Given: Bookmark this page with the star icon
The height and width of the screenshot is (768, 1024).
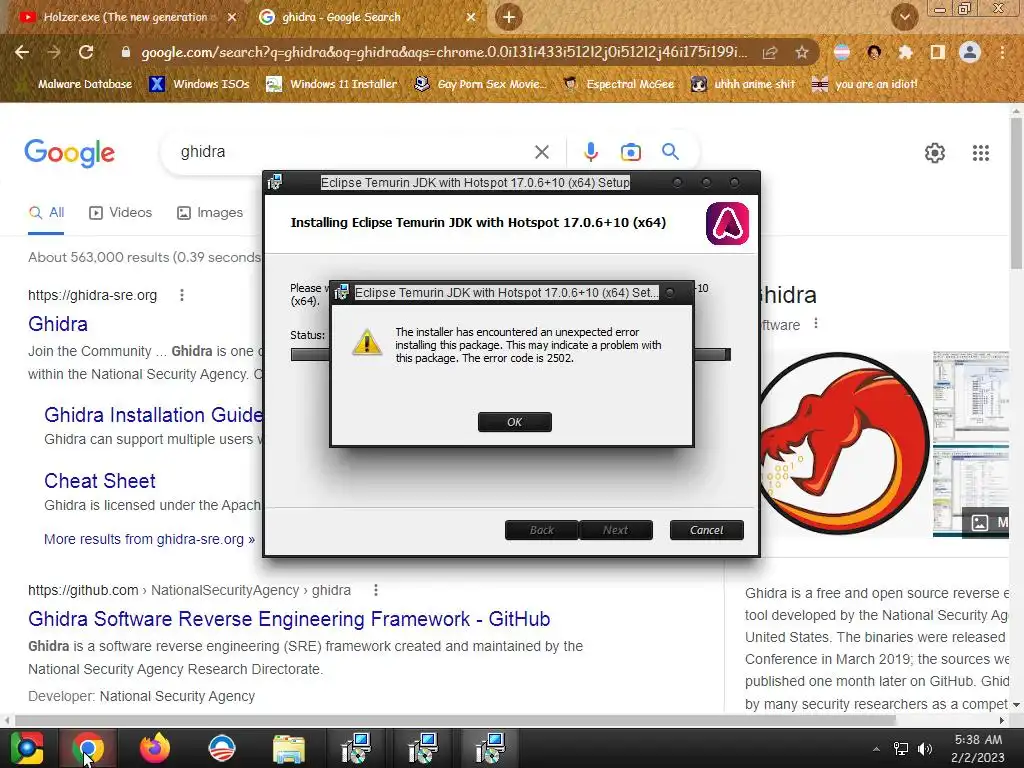Looking at the screenshot, I should 801,52.
